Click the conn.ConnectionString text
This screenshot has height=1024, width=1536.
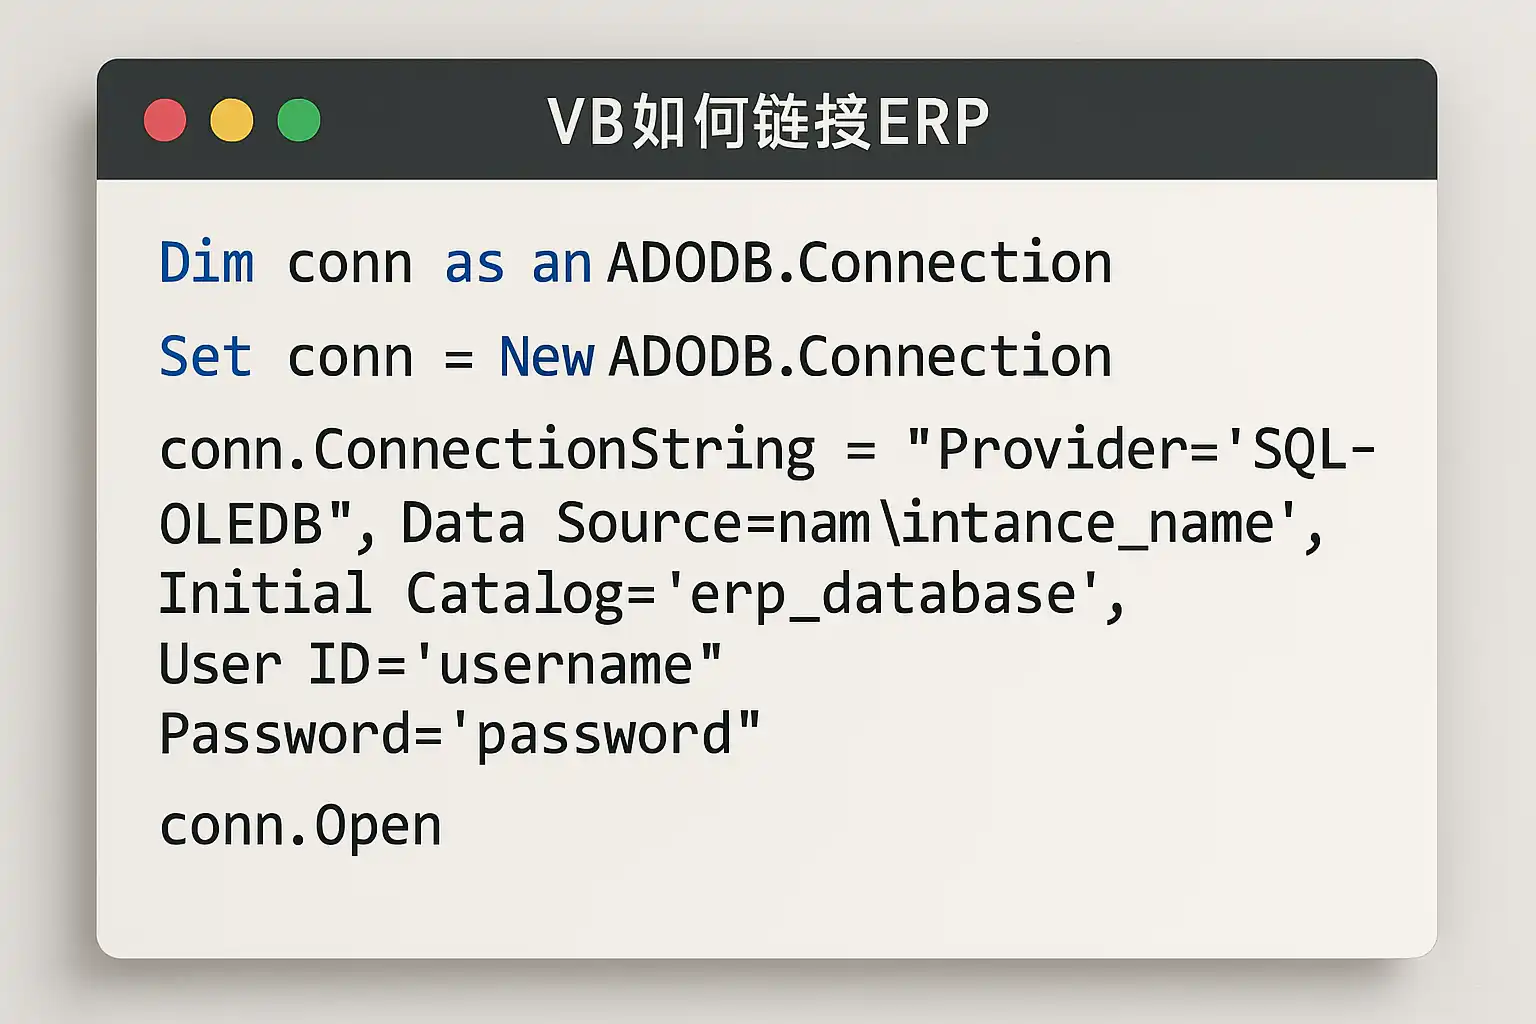click(487, 450)
